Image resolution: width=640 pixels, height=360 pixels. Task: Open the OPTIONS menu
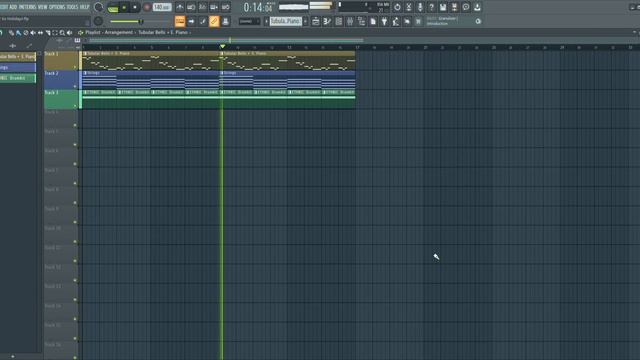point(57,7)
